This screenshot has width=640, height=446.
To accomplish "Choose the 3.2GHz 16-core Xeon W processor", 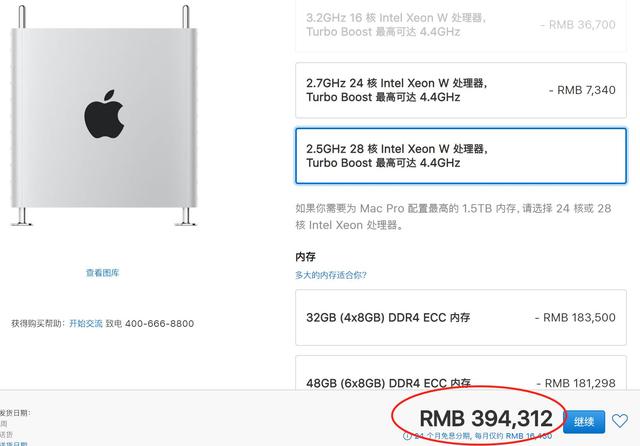I will tap(461, 25).
